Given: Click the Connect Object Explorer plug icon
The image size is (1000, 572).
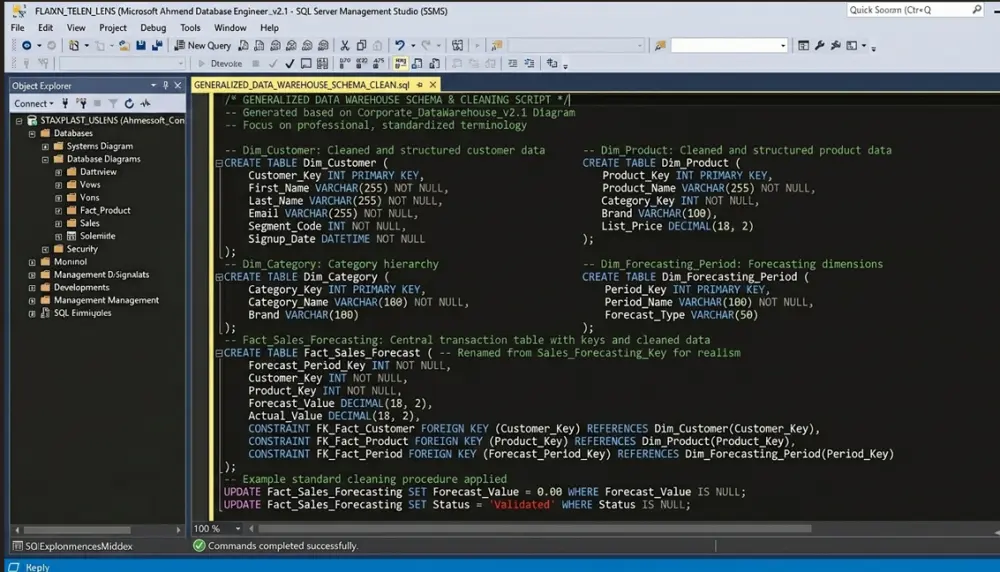Looking at the screenshot, I should pos(65,103).
